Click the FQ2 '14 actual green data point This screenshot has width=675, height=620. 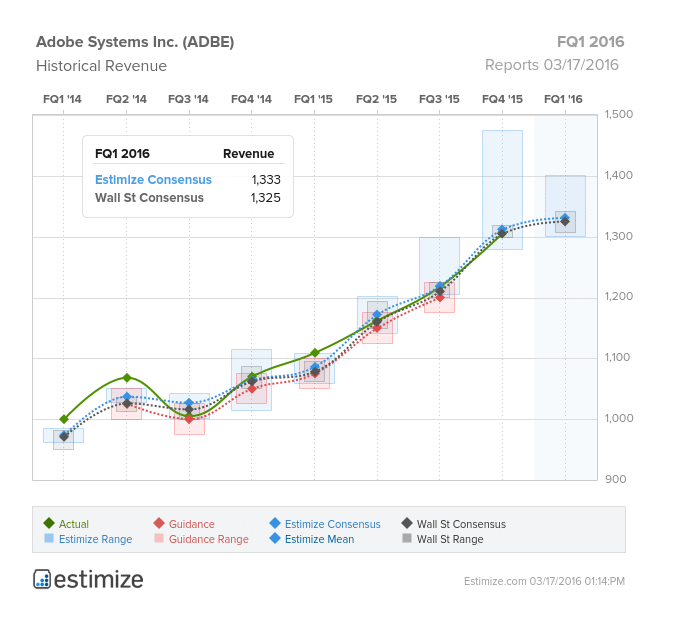click(x=127, y=378)
